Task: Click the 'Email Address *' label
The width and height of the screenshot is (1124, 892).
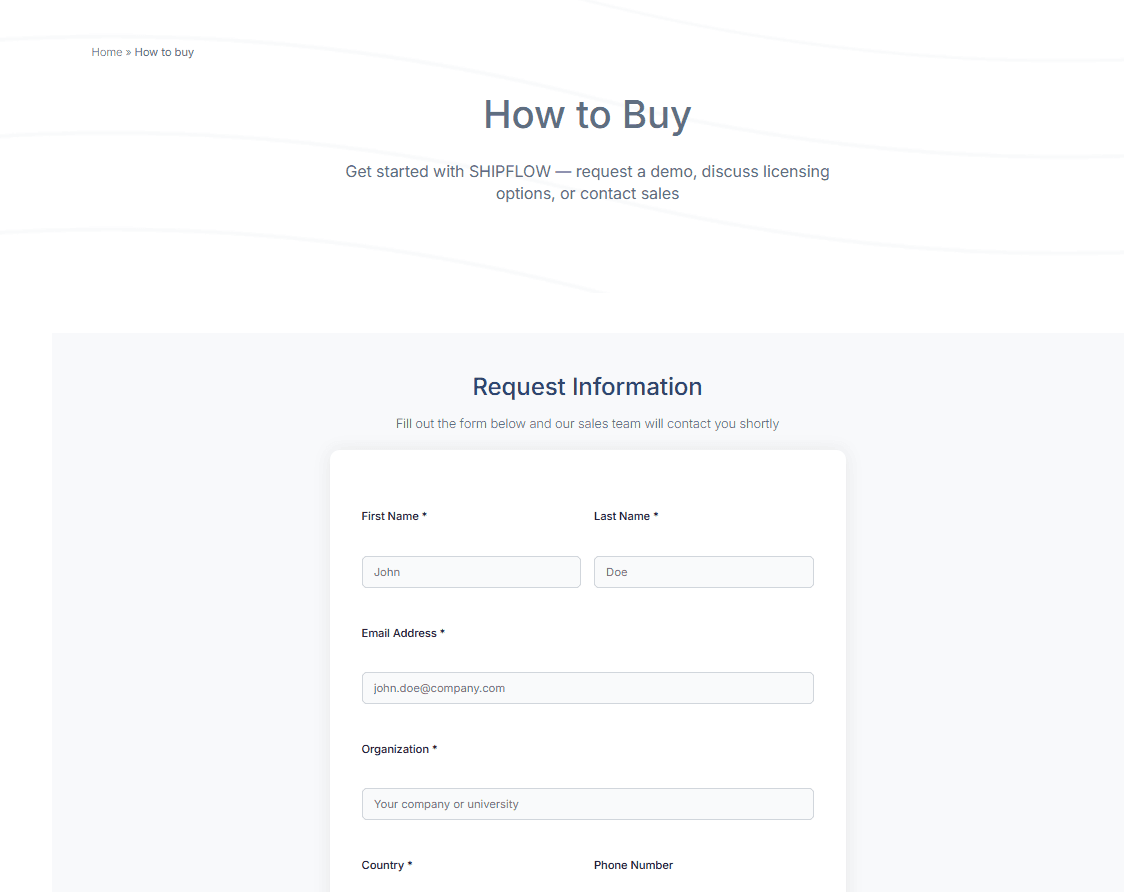Action: tap(403, 633)
